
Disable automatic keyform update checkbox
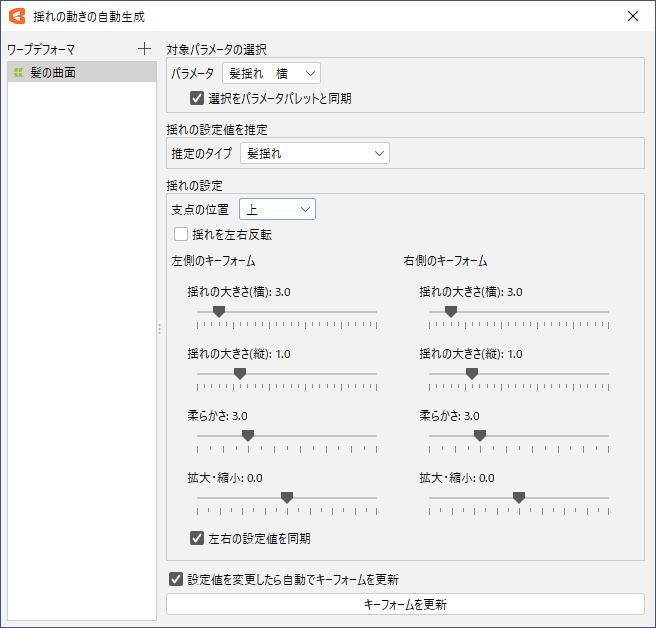[x=177, y=579]
